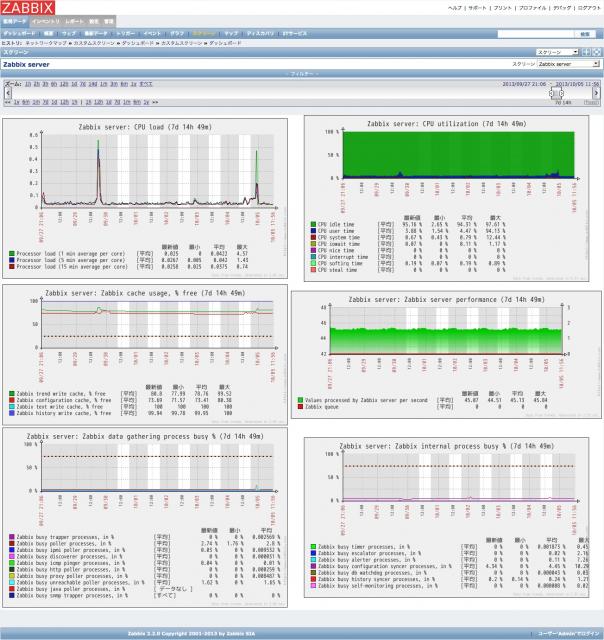Go to ダッシュボード submenu item

[x=19, y=33]
